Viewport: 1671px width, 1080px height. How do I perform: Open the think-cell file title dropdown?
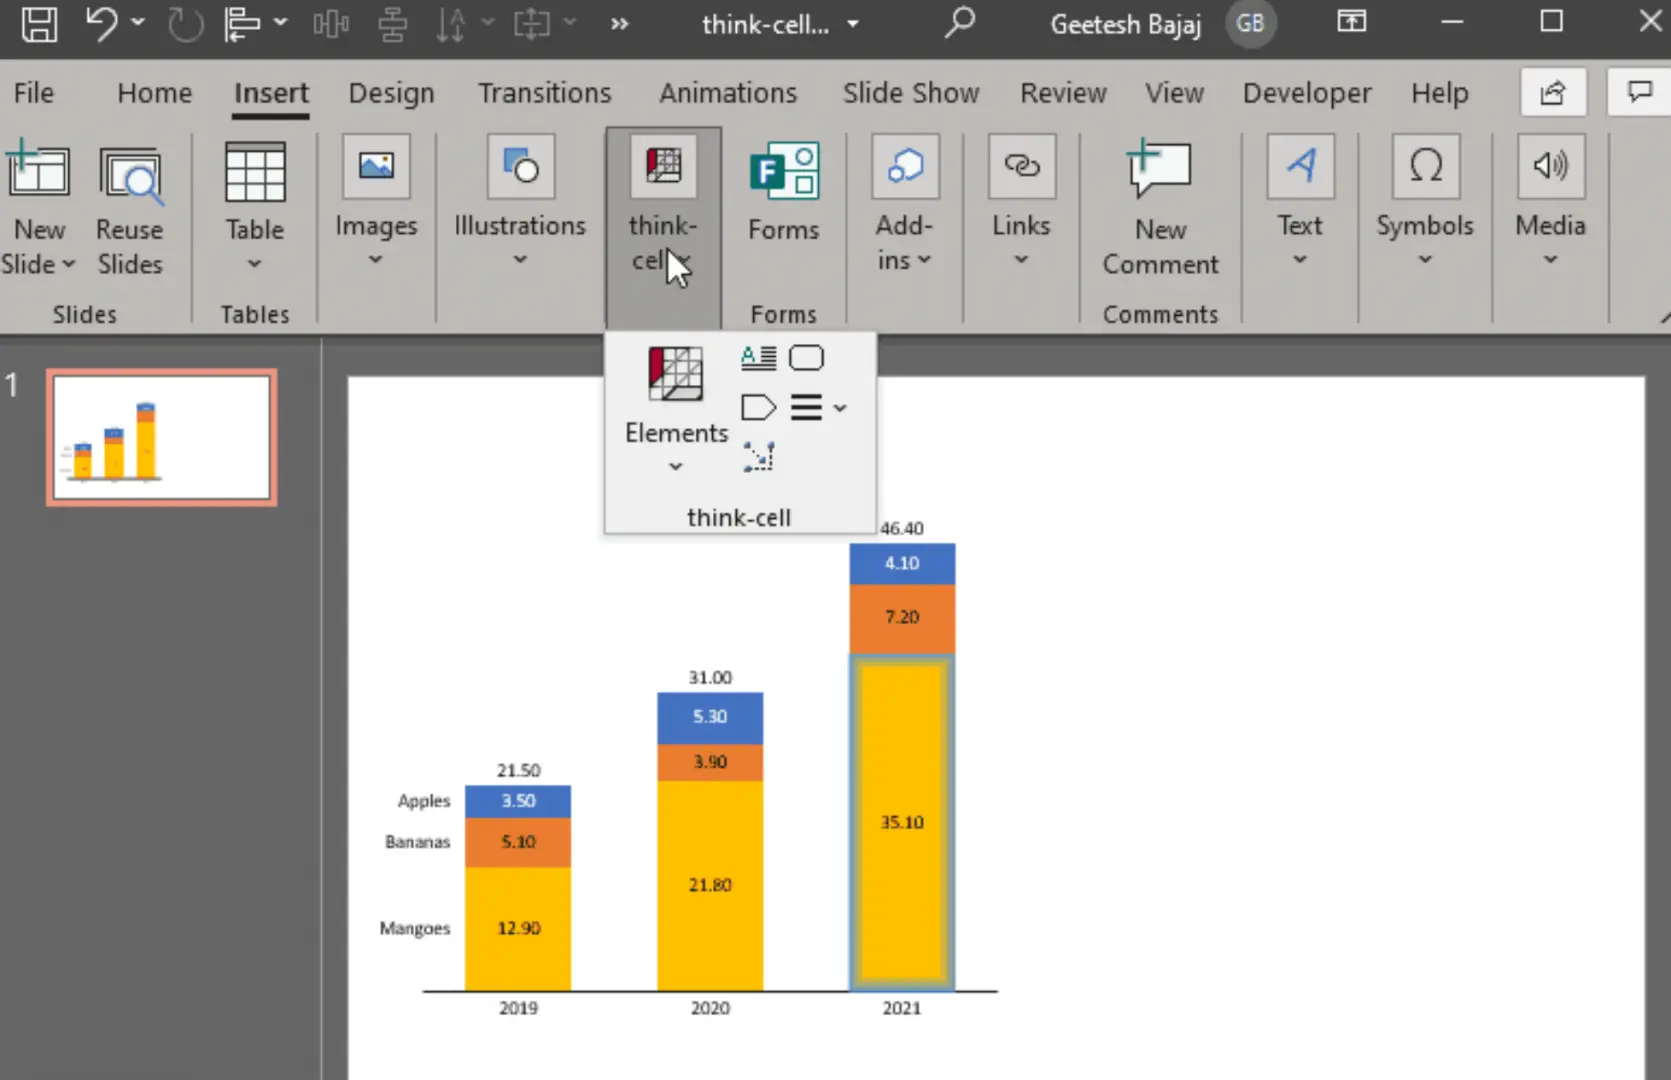coord(852,24)
